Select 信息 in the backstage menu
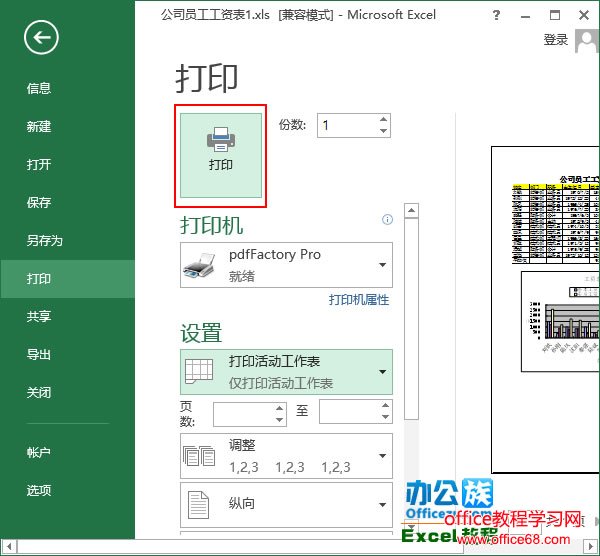This screenshot has height=556, width=600. (39, 89)
